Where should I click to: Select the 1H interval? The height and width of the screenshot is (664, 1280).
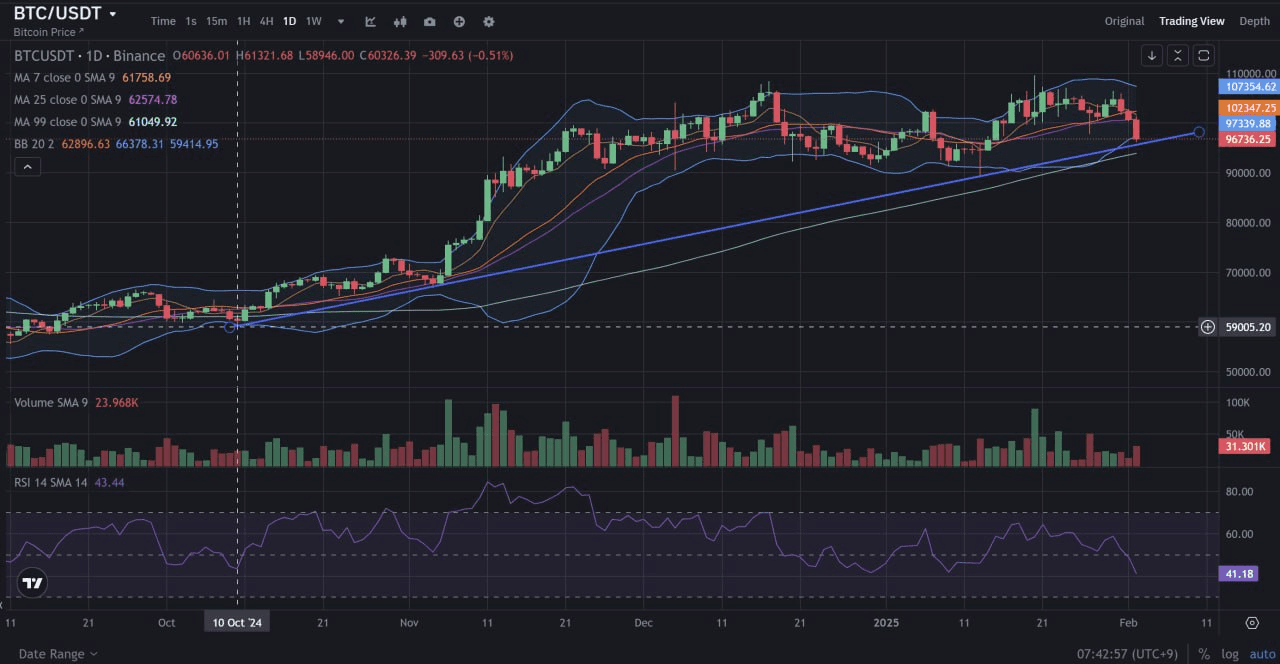[243, 21]
